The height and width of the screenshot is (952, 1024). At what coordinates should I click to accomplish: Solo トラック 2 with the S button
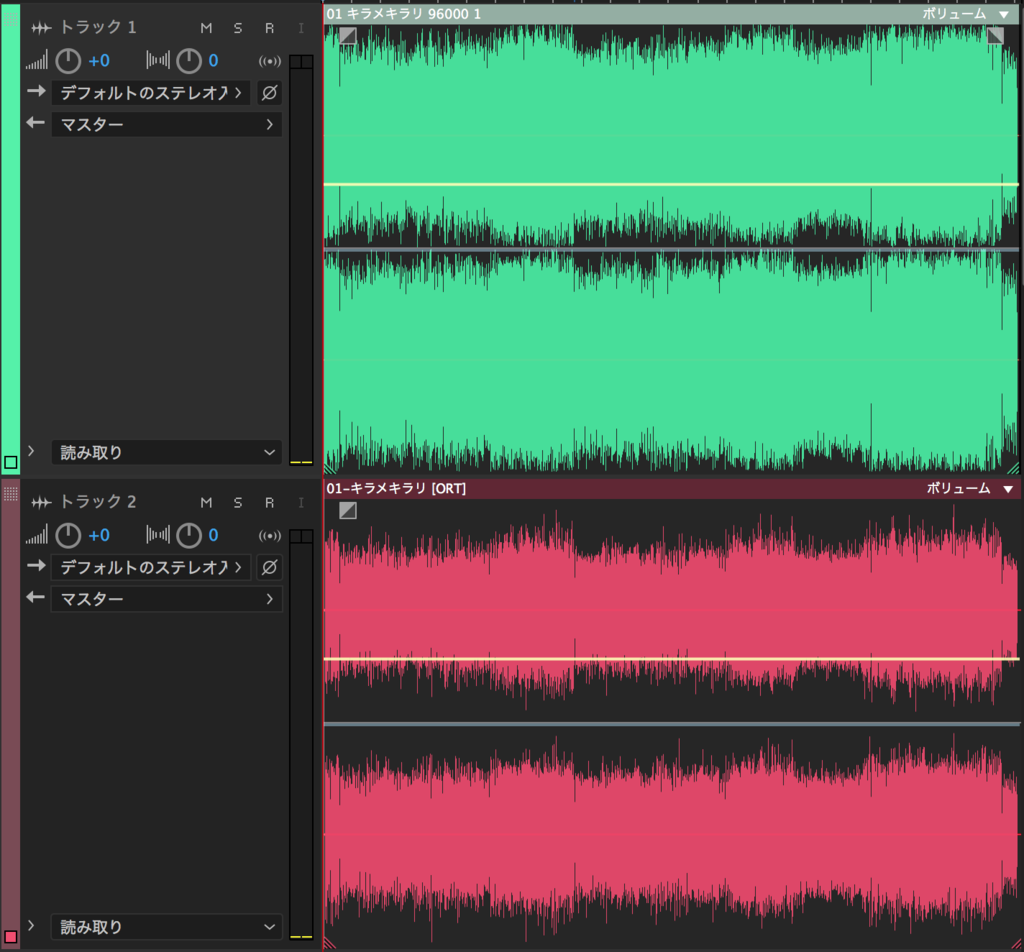238,503
